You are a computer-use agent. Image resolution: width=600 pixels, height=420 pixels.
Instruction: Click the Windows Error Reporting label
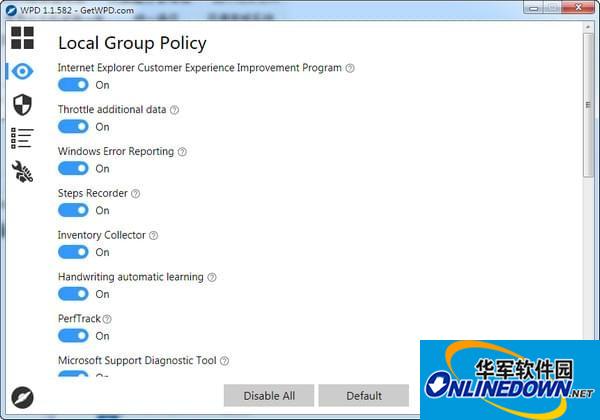click(116, 151)
